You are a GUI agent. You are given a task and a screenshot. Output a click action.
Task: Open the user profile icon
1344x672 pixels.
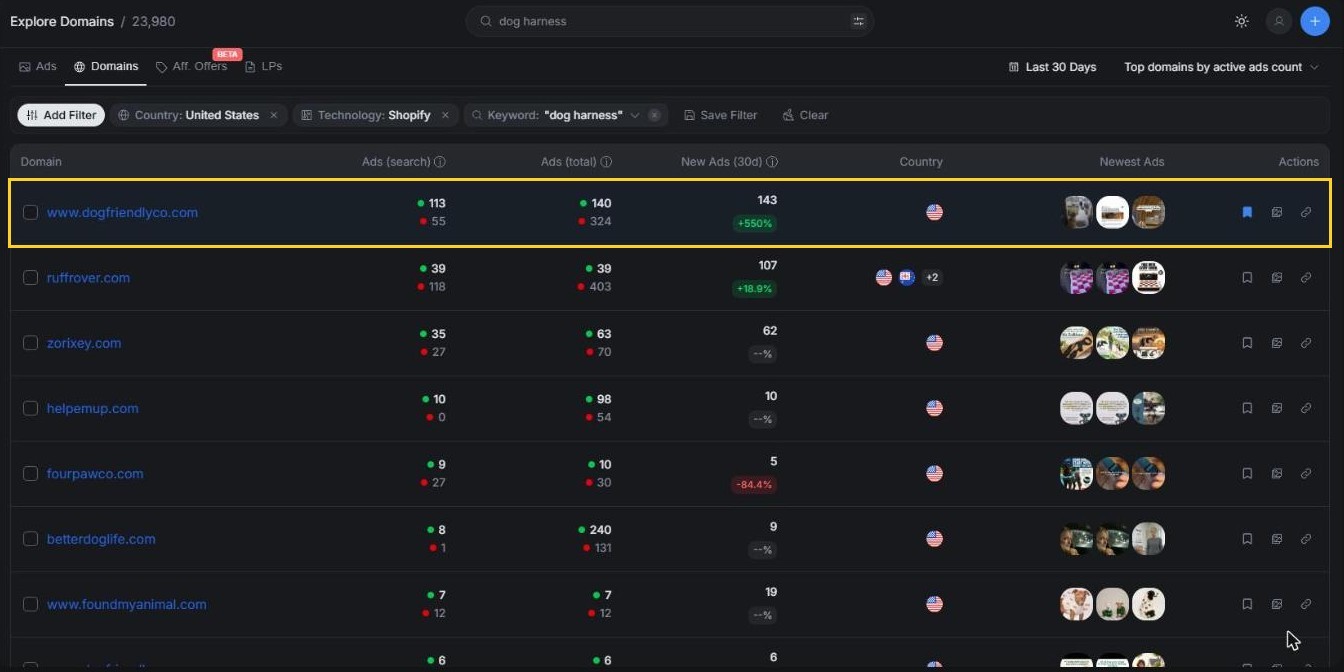tap(1279, 21)
